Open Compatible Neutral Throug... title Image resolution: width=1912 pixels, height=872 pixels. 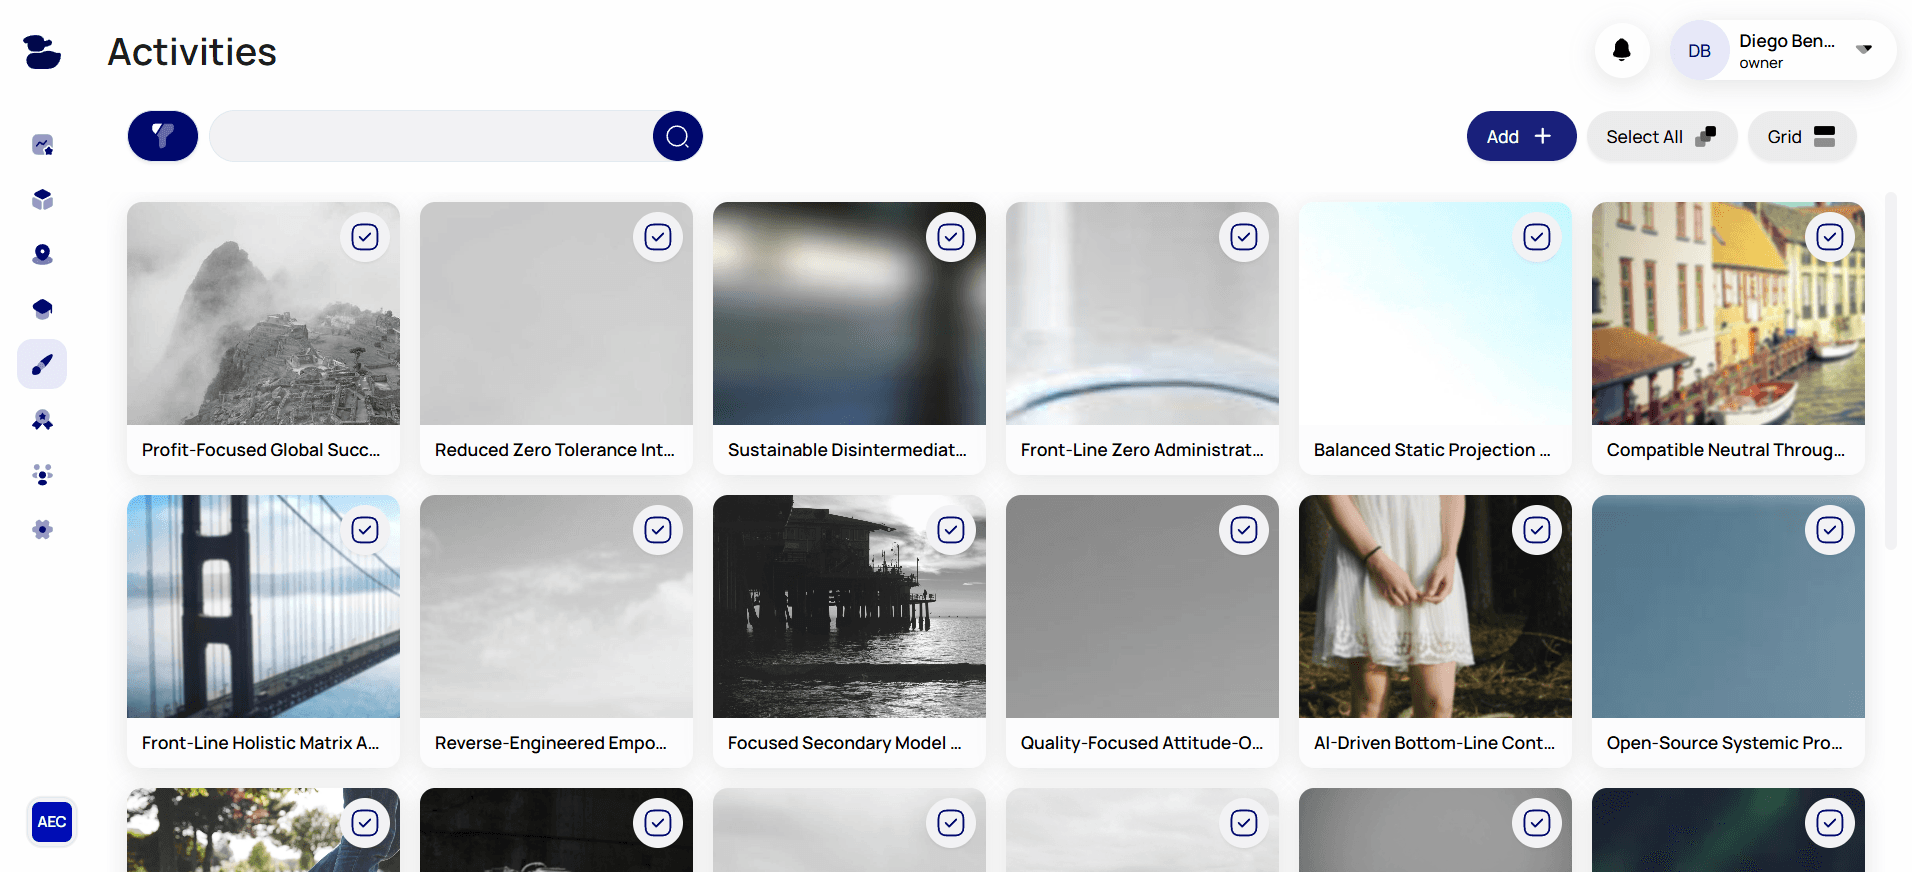(x=1726, y=450)
